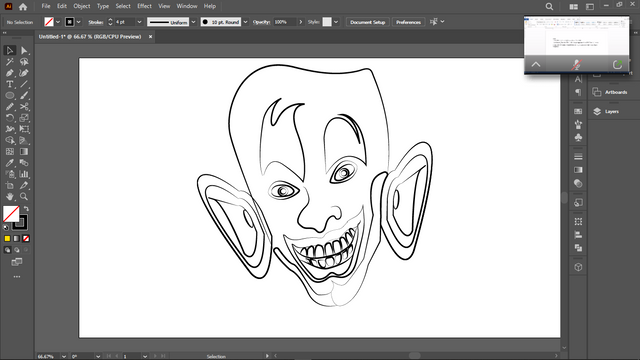Open the Symbols panel club icon
Screen dimensions: 640x360
click(578, 138)
